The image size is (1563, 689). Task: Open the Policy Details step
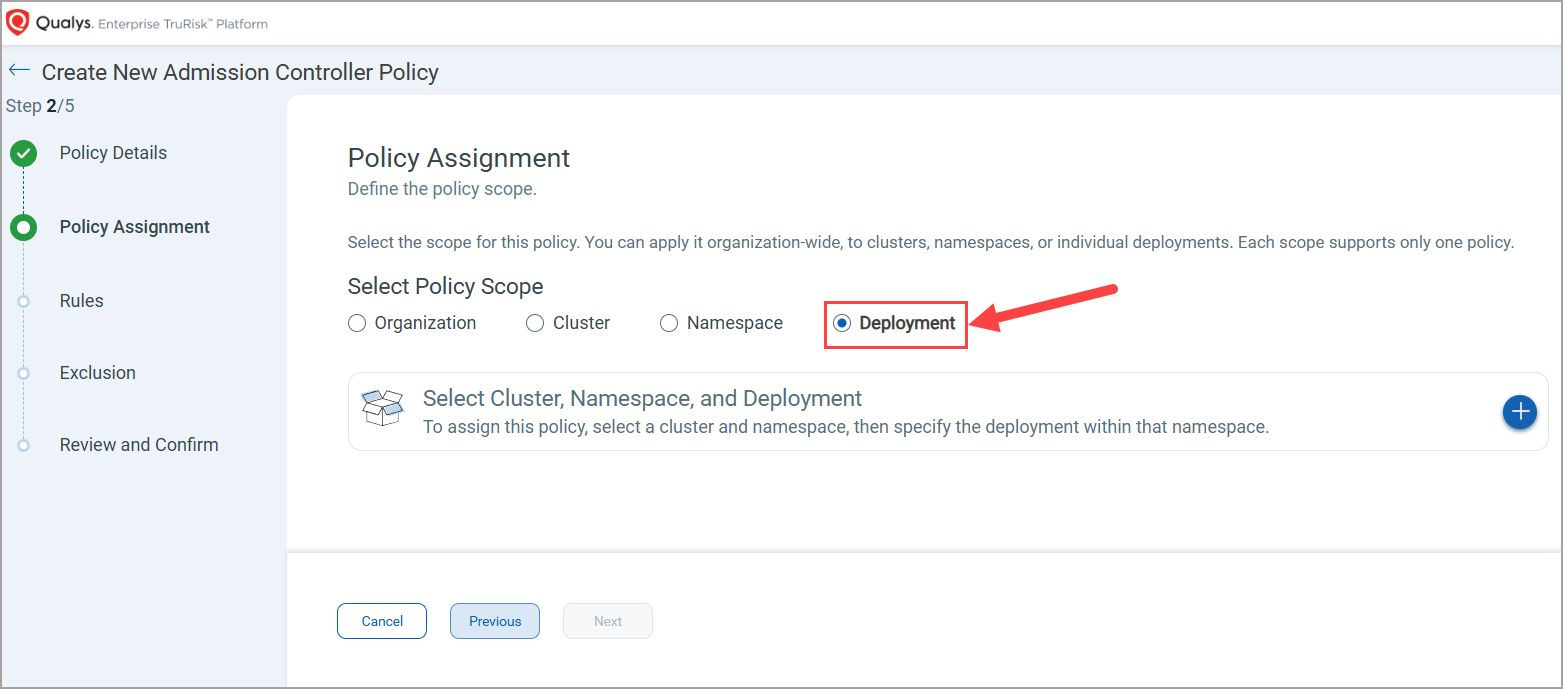point(113,153)
